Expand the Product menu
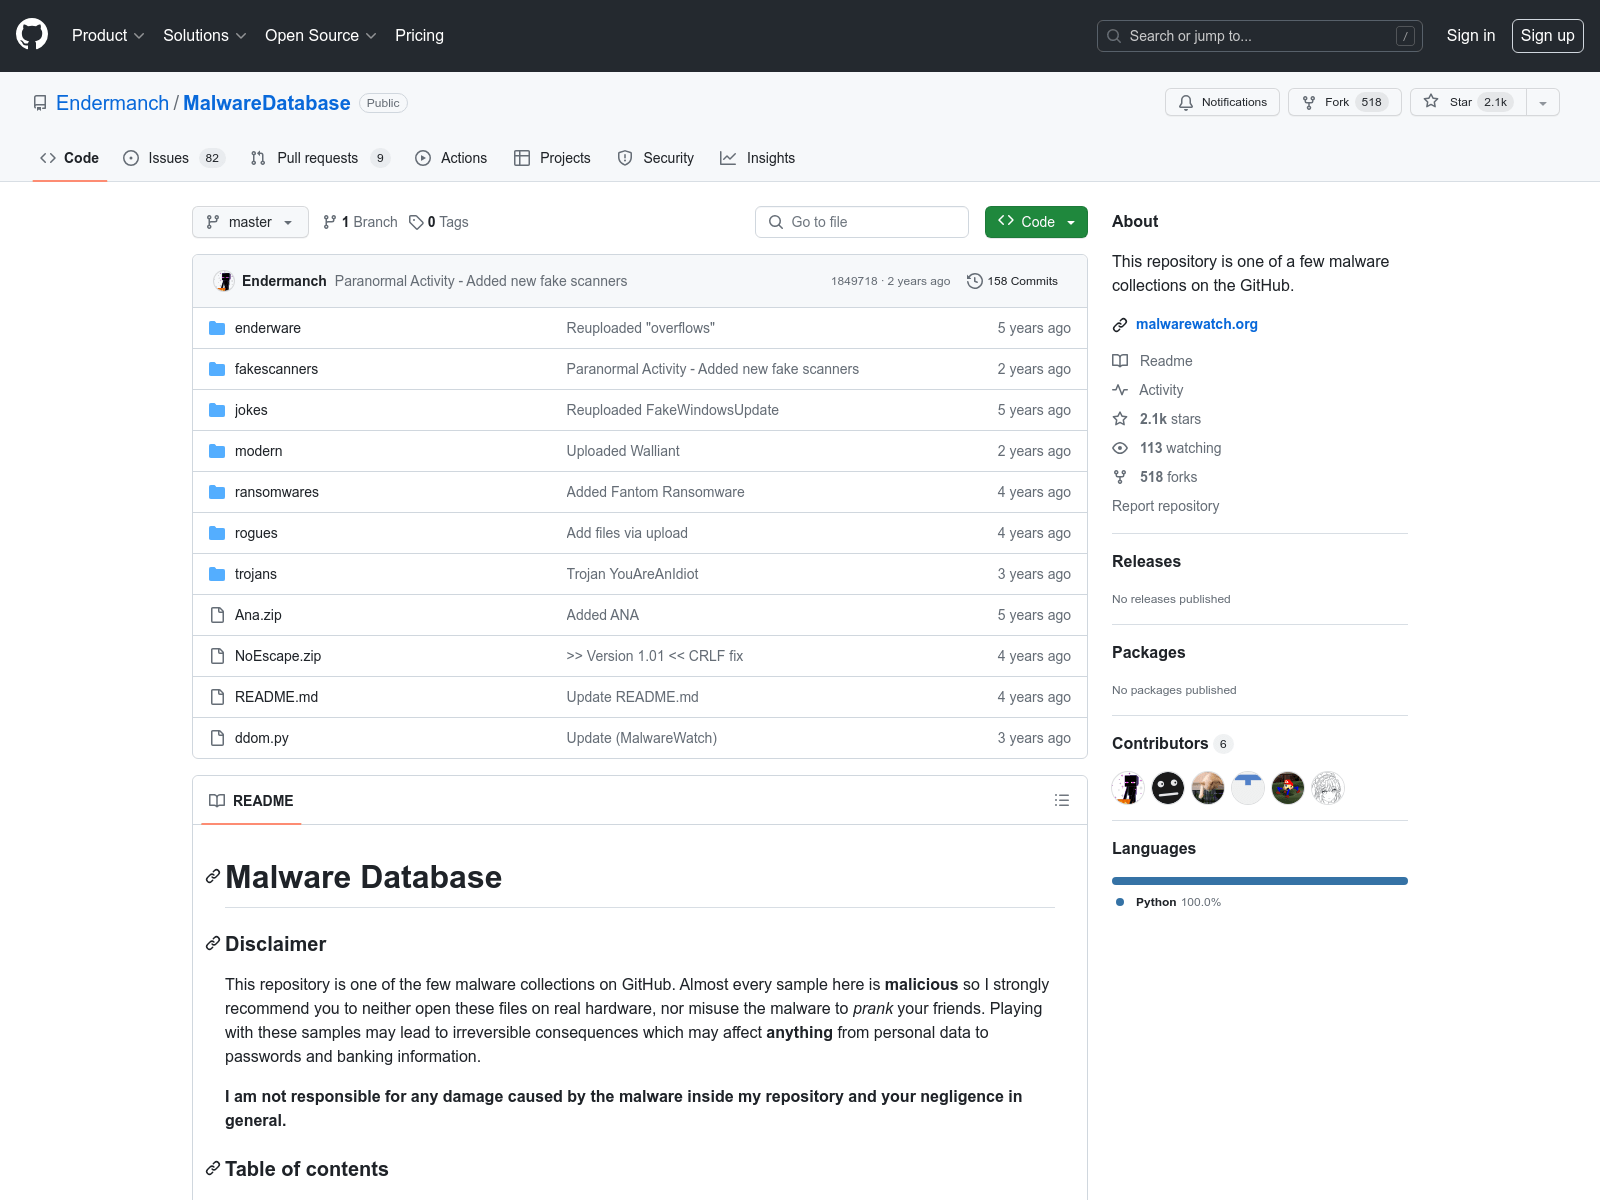Viewport: 1600px width, 1200px height. (x=108, y=35)
